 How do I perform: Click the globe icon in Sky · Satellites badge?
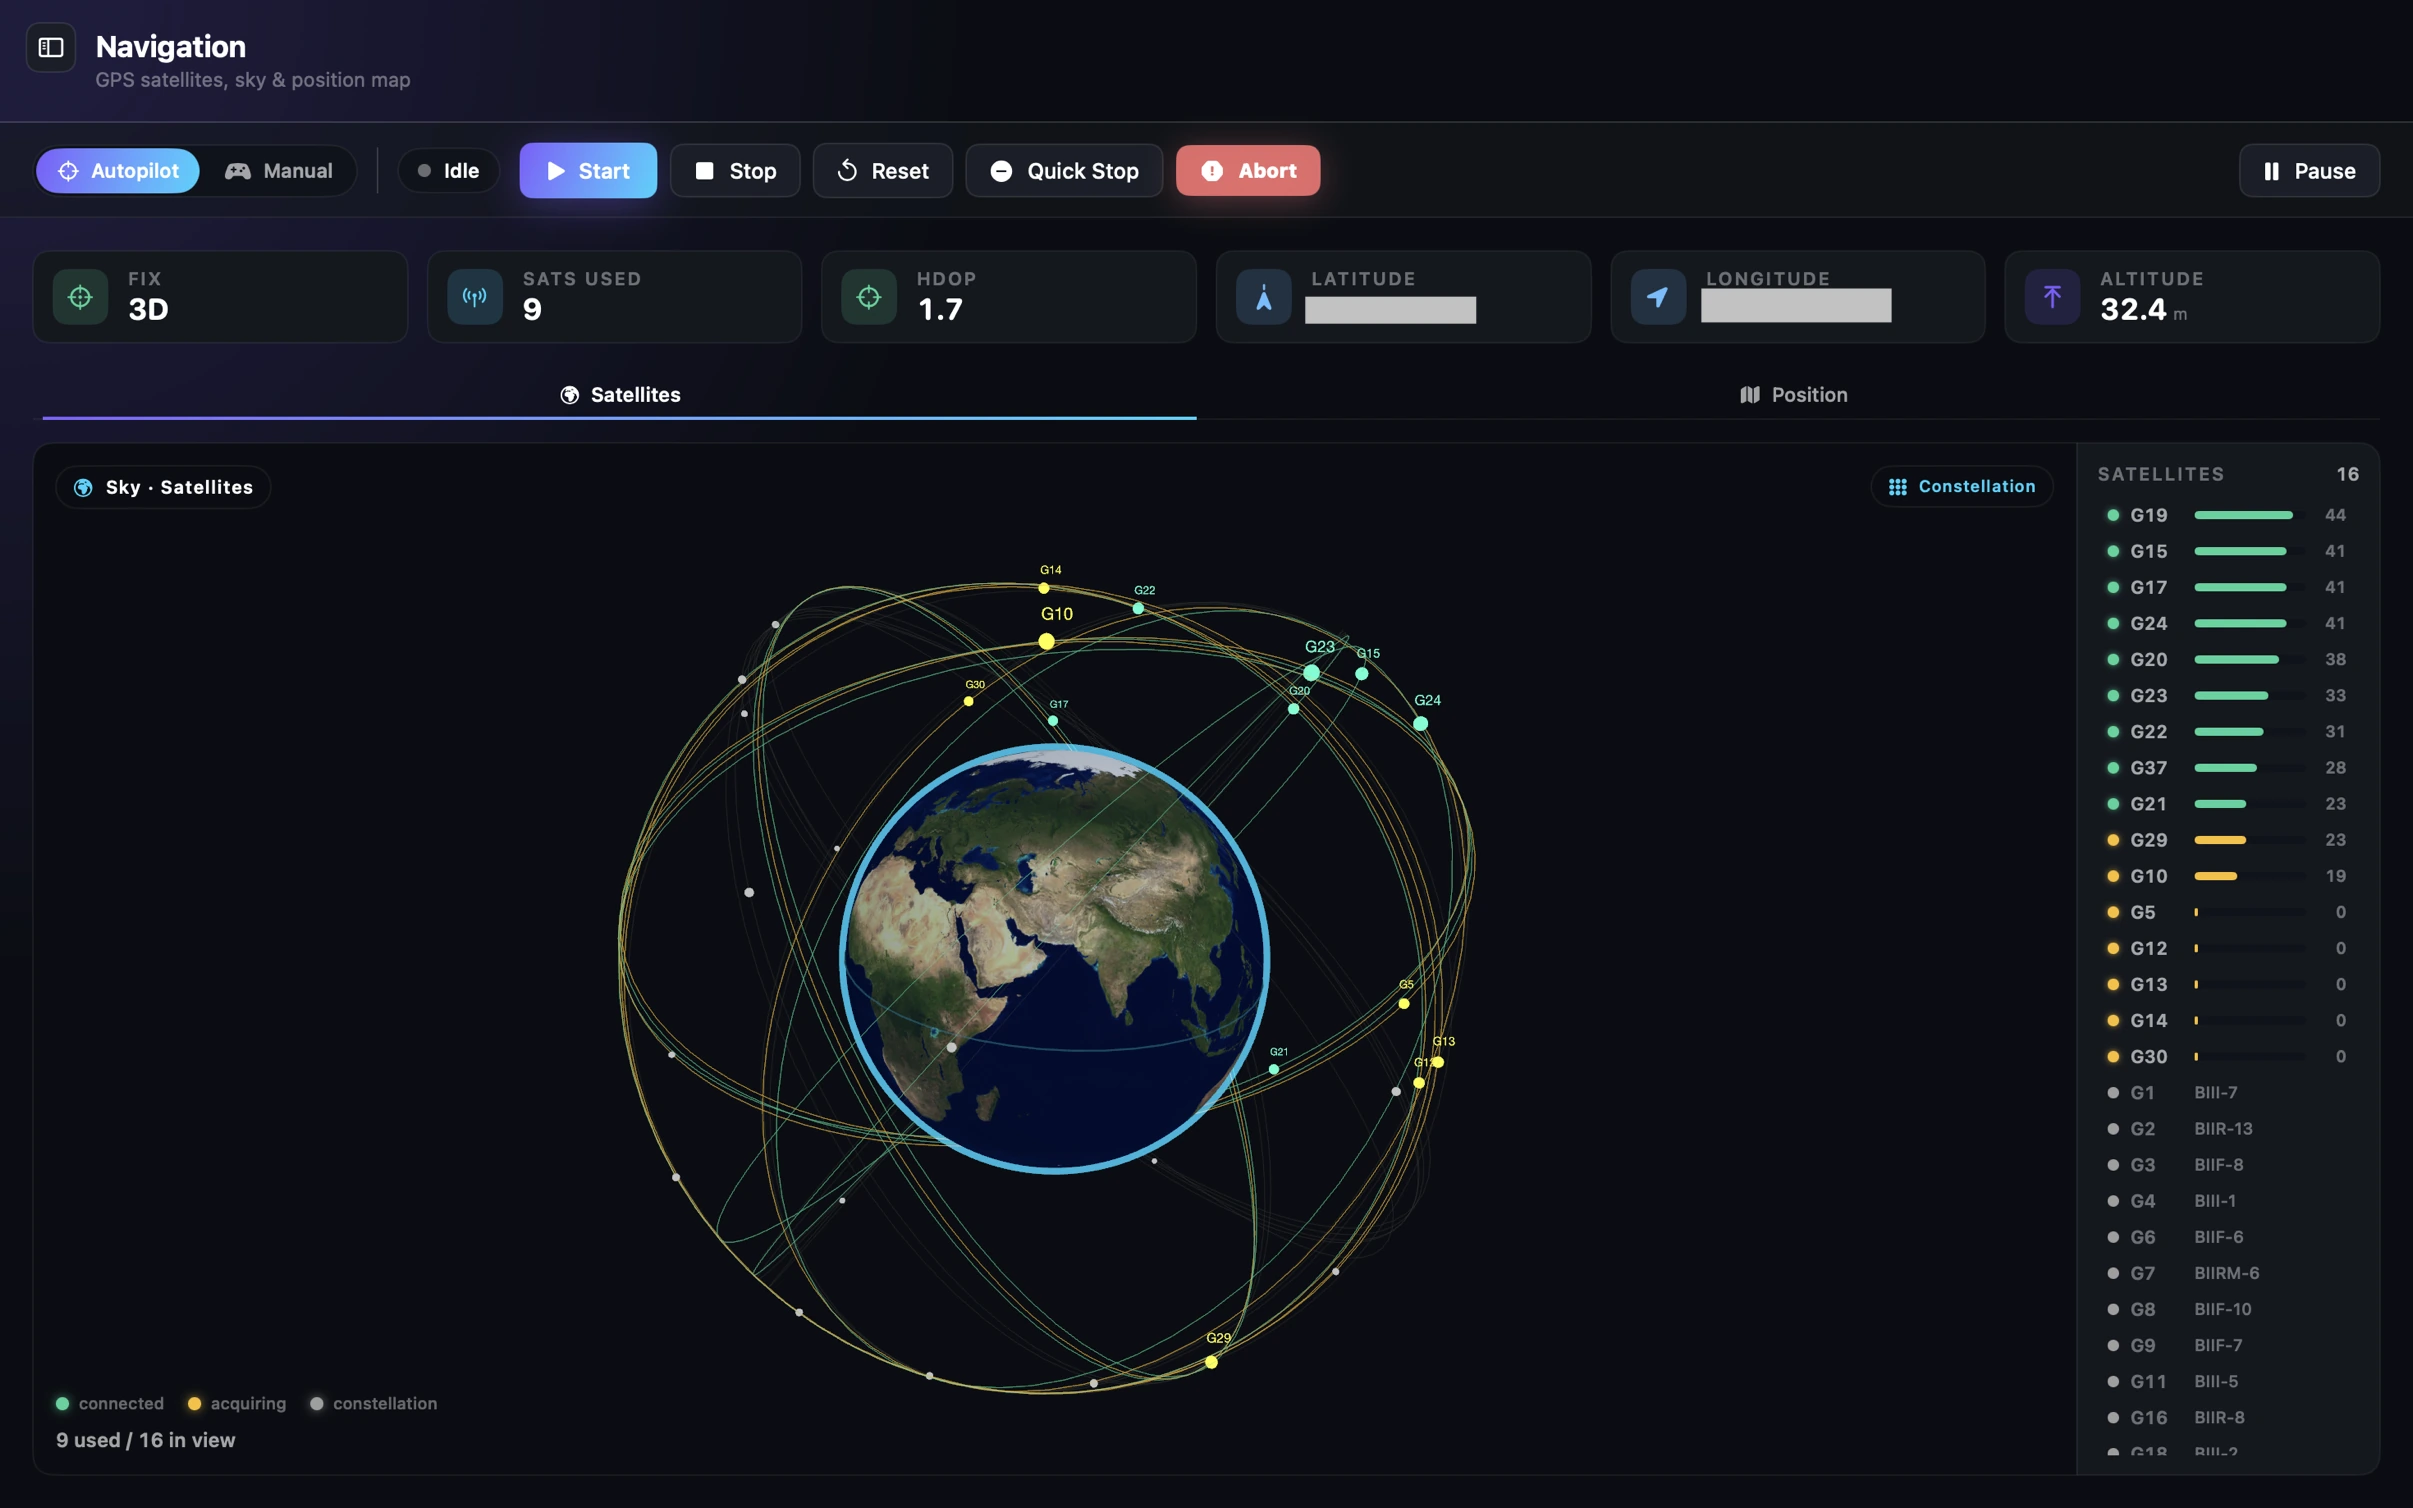(84, 487)
